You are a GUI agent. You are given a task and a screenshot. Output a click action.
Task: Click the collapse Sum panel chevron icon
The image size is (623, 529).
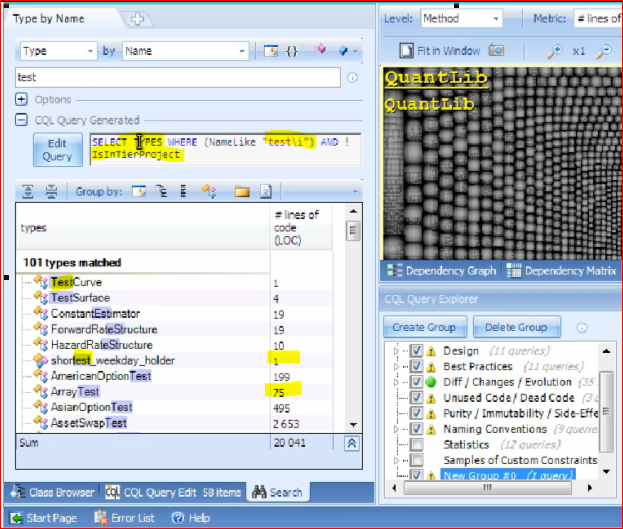[352, 443]
